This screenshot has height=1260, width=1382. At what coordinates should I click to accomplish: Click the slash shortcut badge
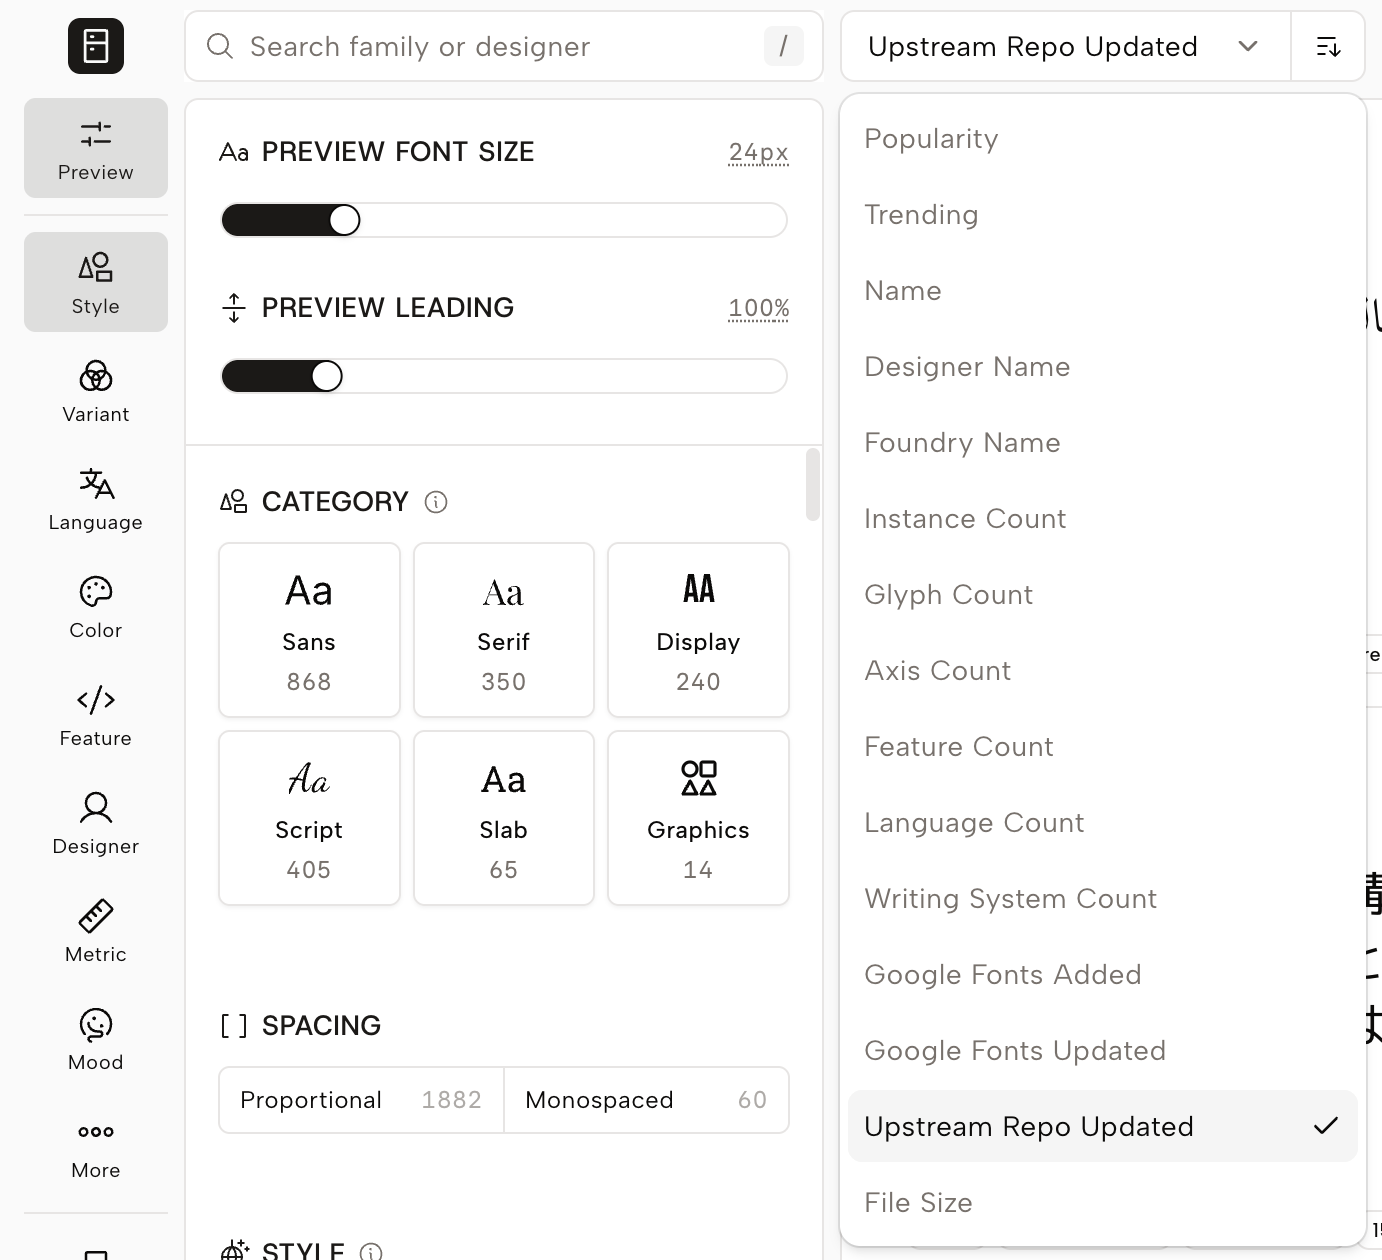click(783, 46)
